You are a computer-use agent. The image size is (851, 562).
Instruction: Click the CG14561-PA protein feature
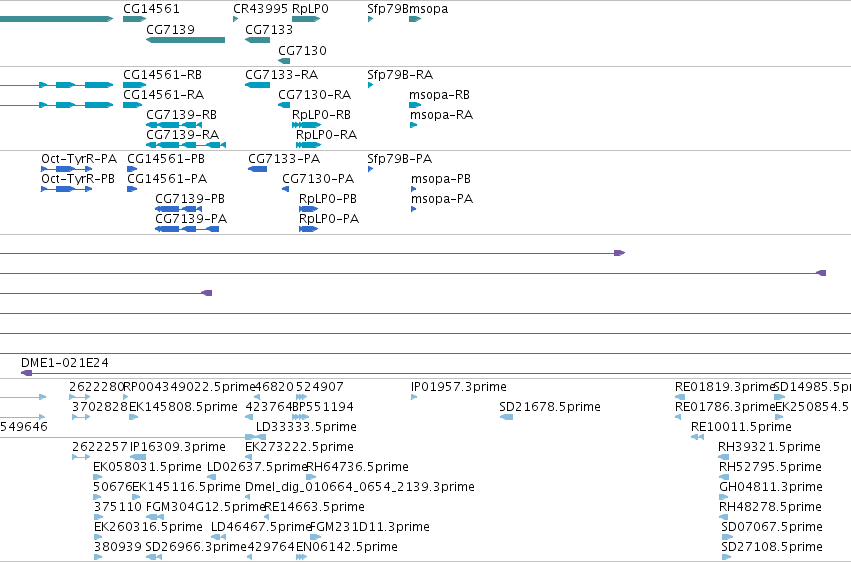tap(132, 189)
